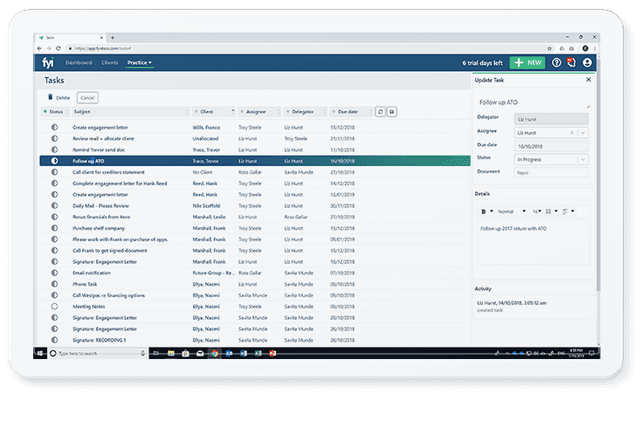Viewport: 640px width, 430px height.
Task: Bookmark page with star icon
Action: point(549,48)
